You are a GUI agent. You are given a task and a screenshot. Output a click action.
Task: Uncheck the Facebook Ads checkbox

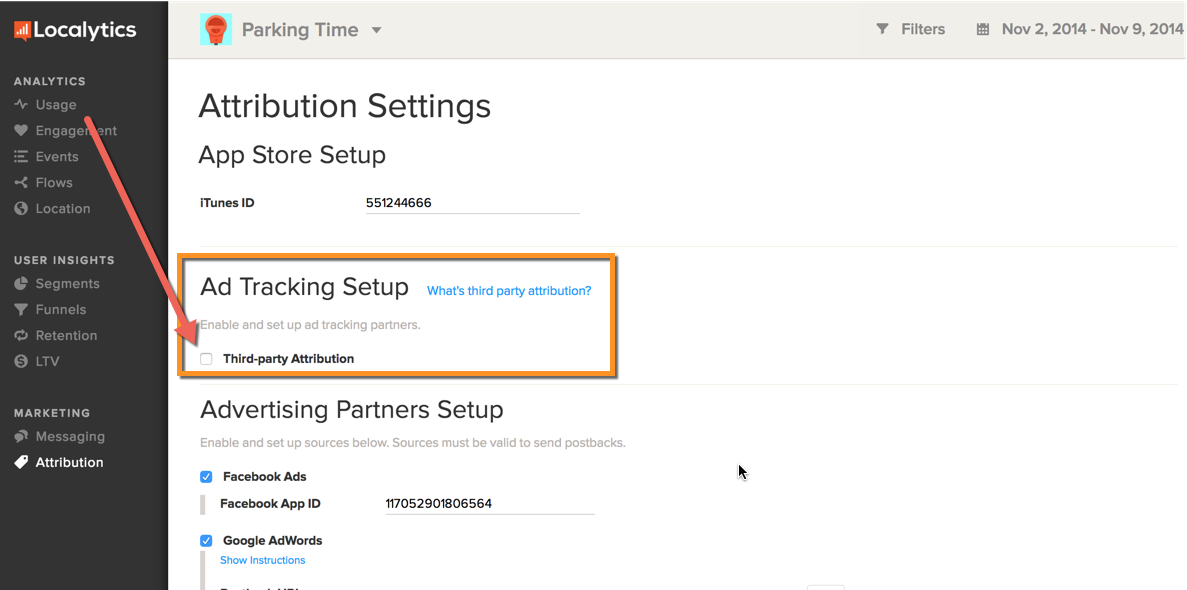point(206,476)
